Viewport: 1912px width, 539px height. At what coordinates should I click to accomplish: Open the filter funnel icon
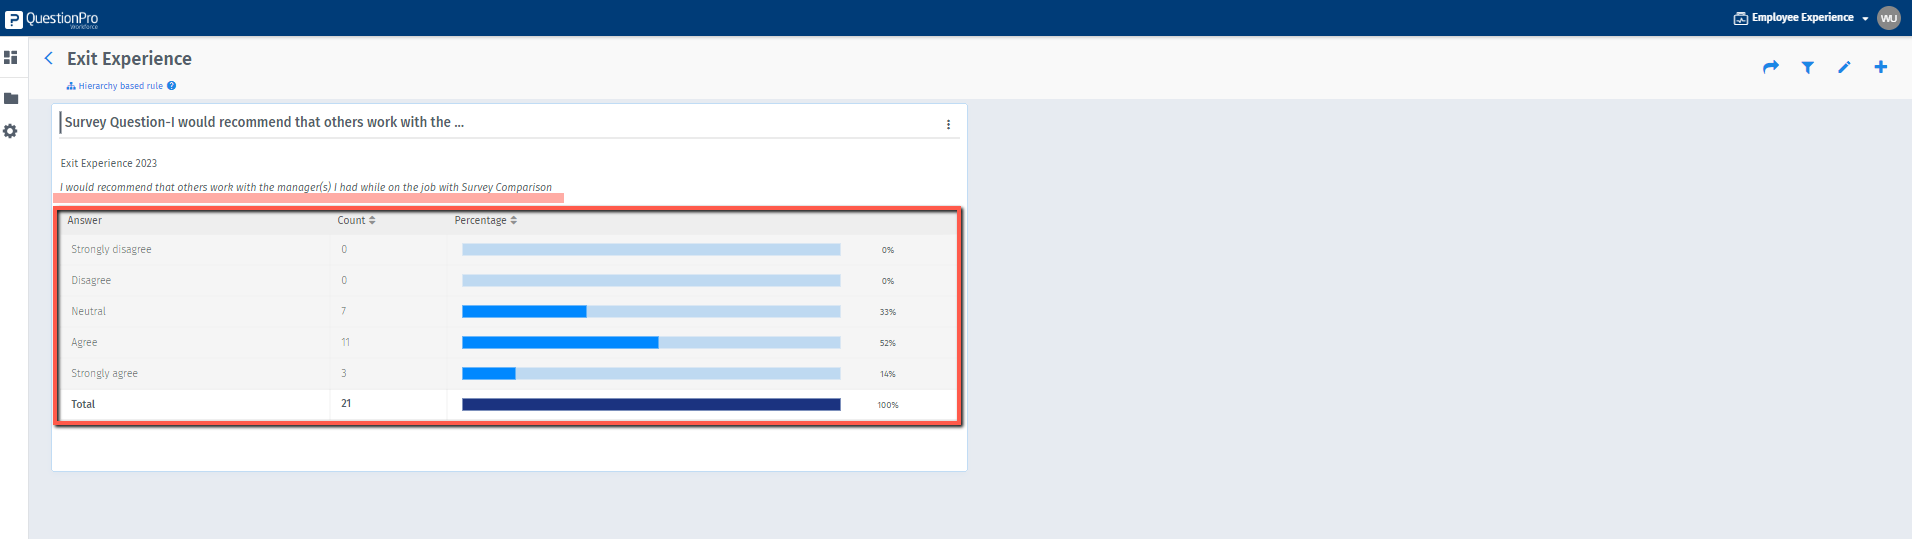[1808, 67]
